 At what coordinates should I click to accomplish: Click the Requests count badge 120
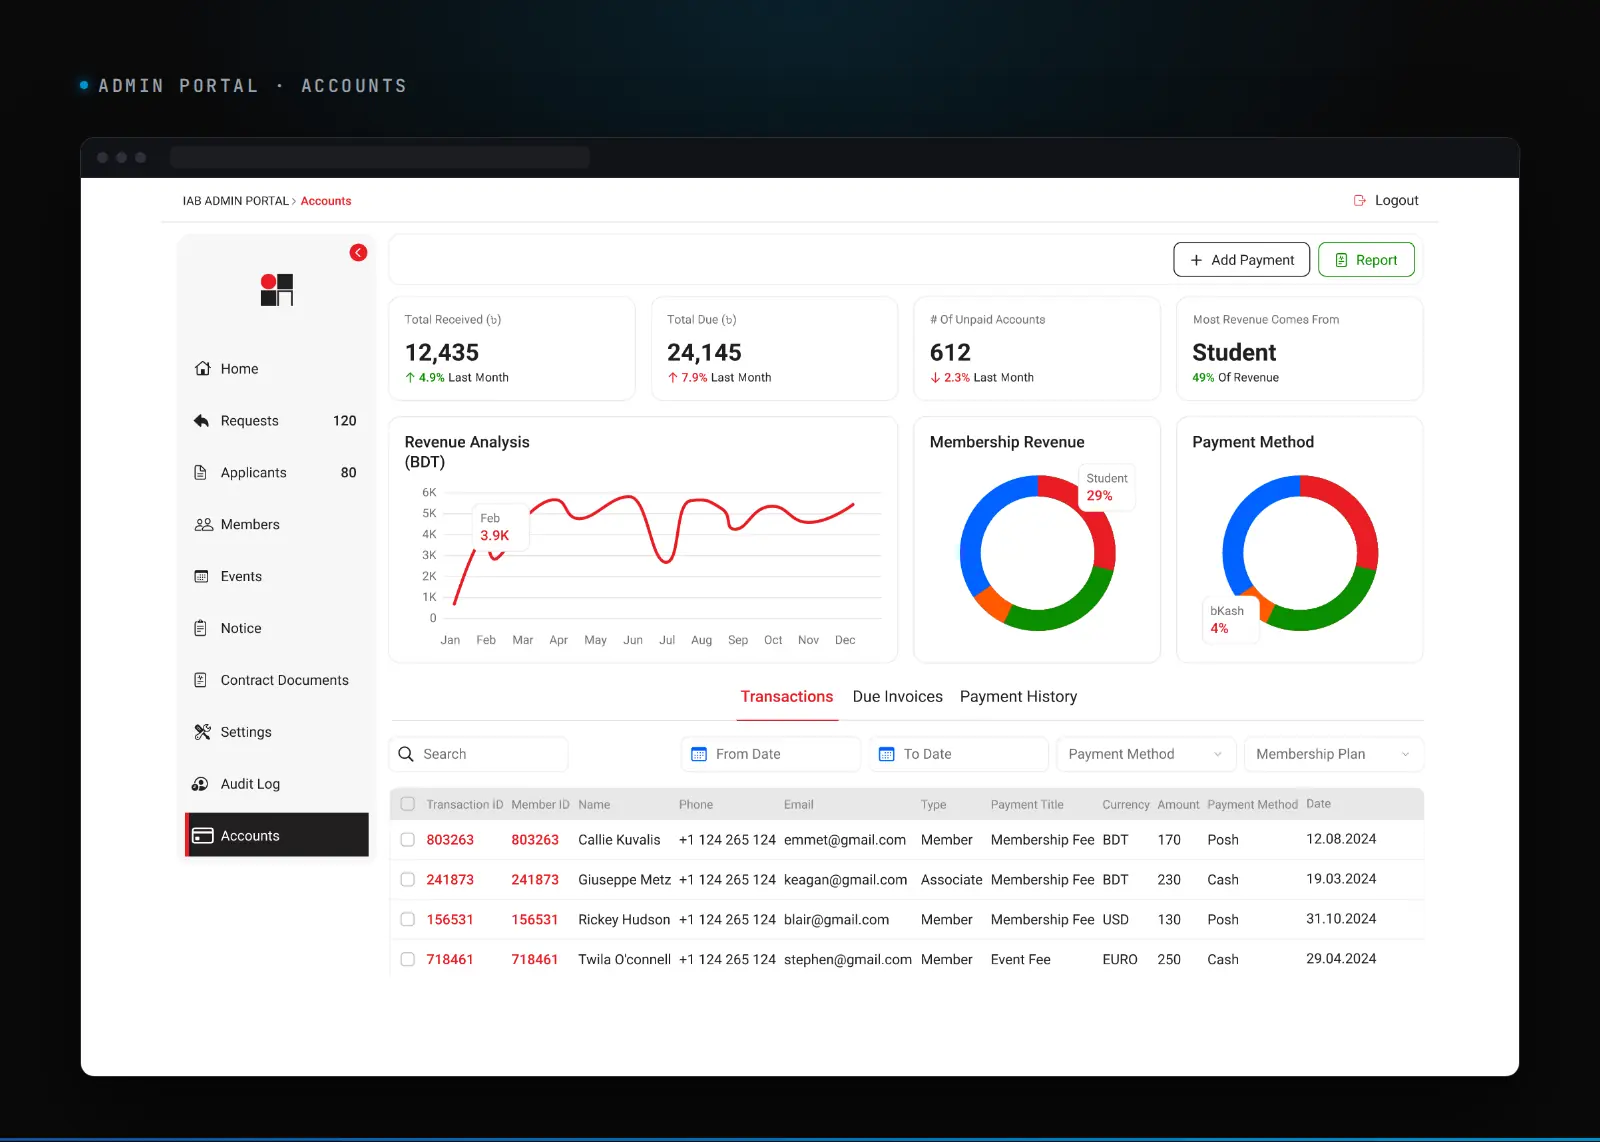click(x=344, y=421)
